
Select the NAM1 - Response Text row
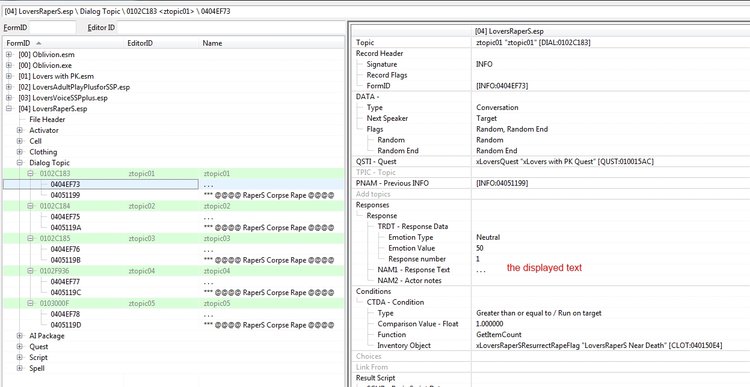tap(551, 270)
